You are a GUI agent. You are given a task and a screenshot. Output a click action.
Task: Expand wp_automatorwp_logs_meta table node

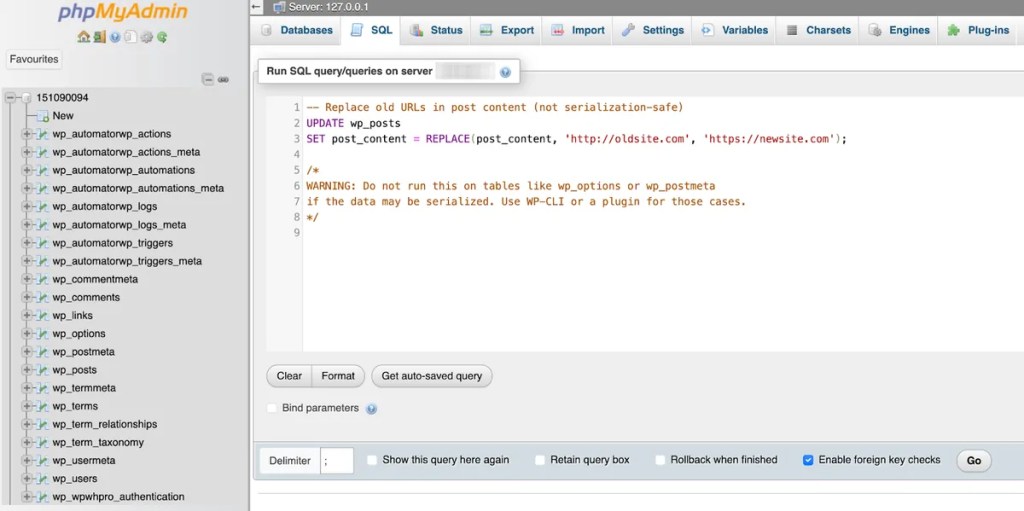click(27, 225)
